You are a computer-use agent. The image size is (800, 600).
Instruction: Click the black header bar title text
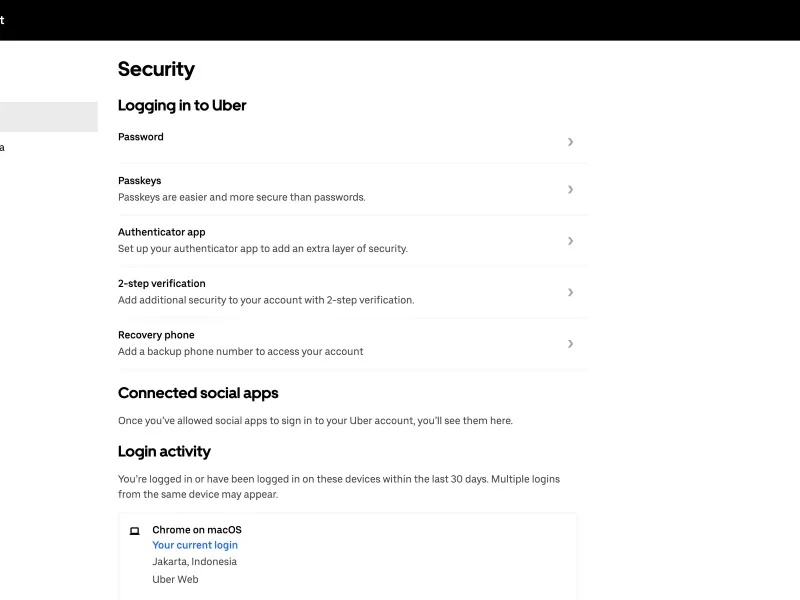click(2, 20)
